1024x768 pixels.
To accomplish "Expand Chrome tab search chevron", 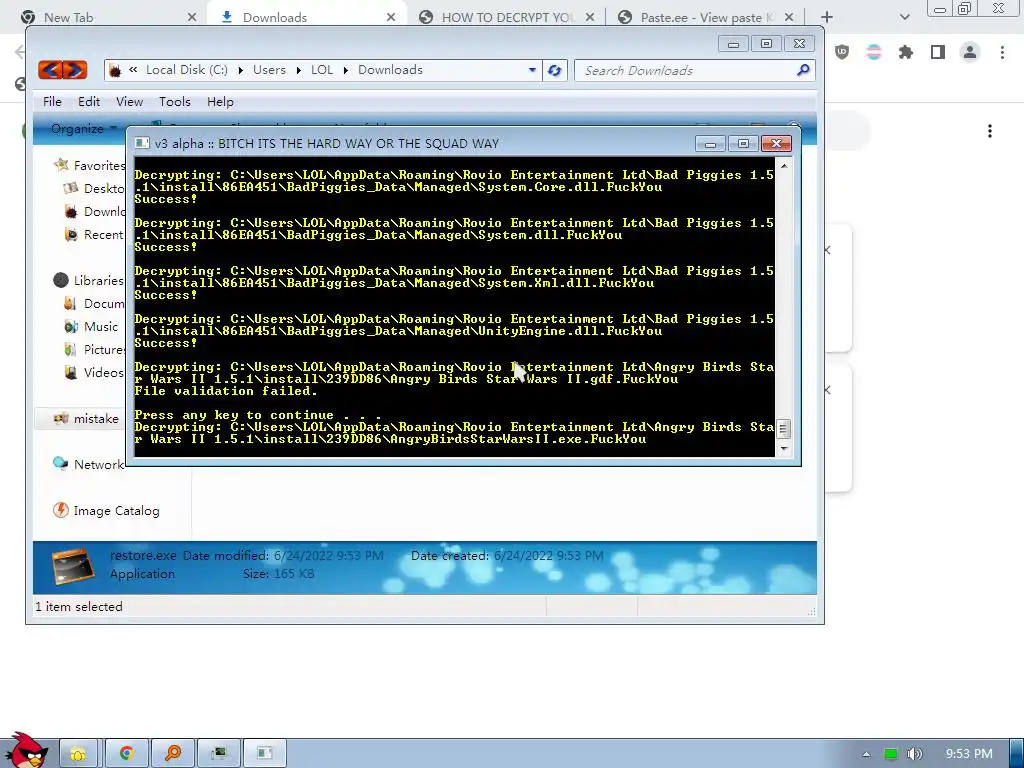I will [x=904, y=18].
